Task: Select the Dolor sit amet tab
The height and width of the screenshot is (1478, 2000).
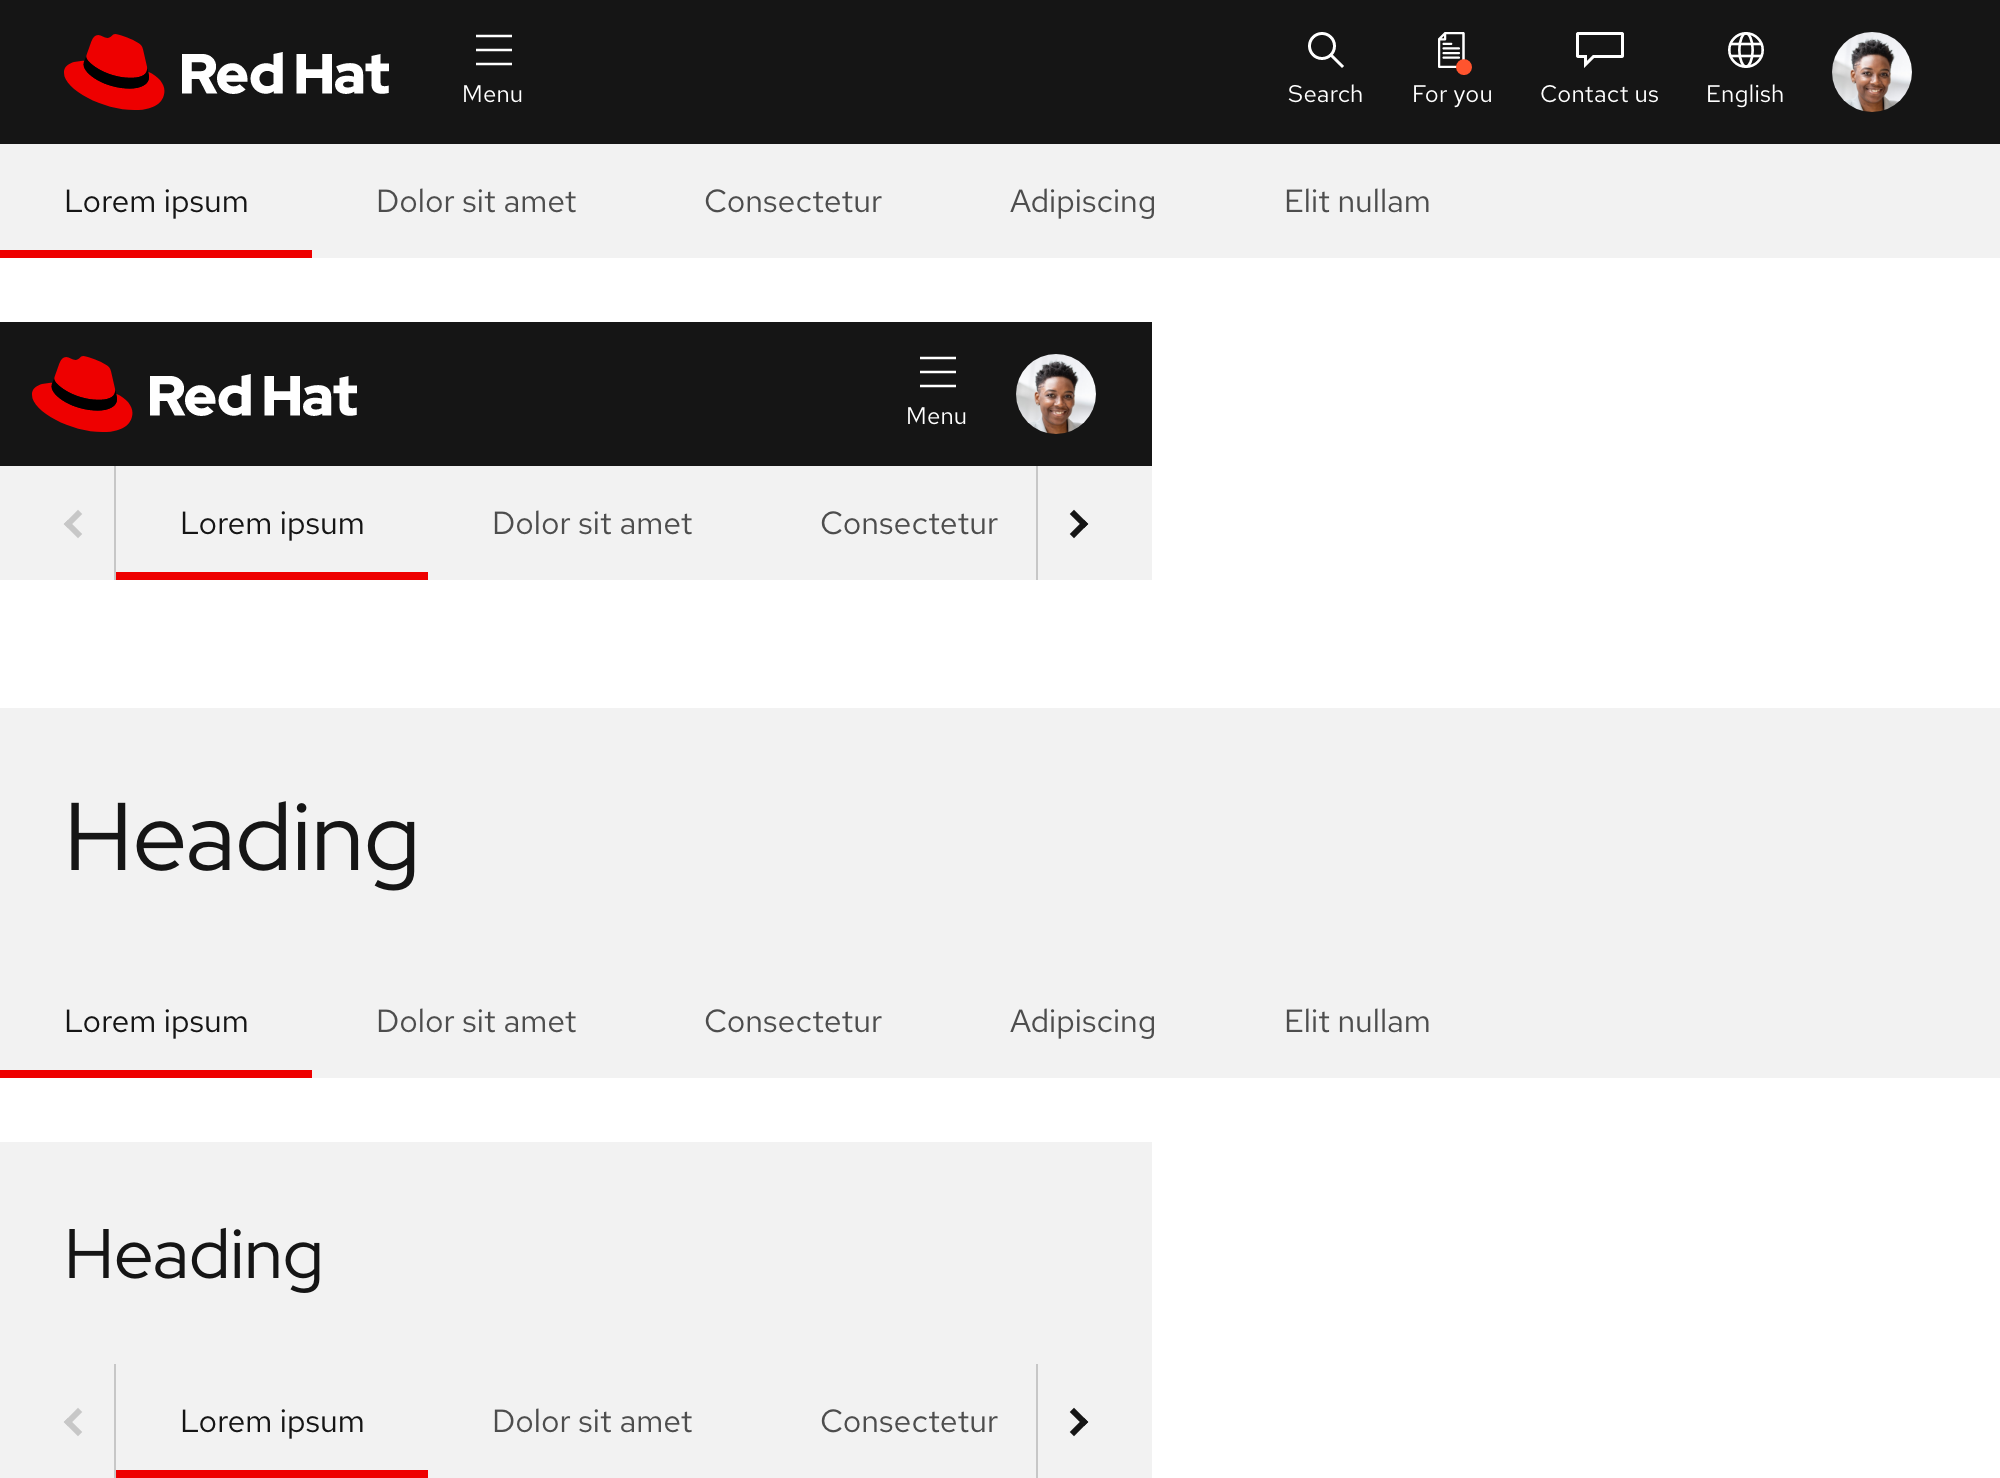Action: coord(475,200)
